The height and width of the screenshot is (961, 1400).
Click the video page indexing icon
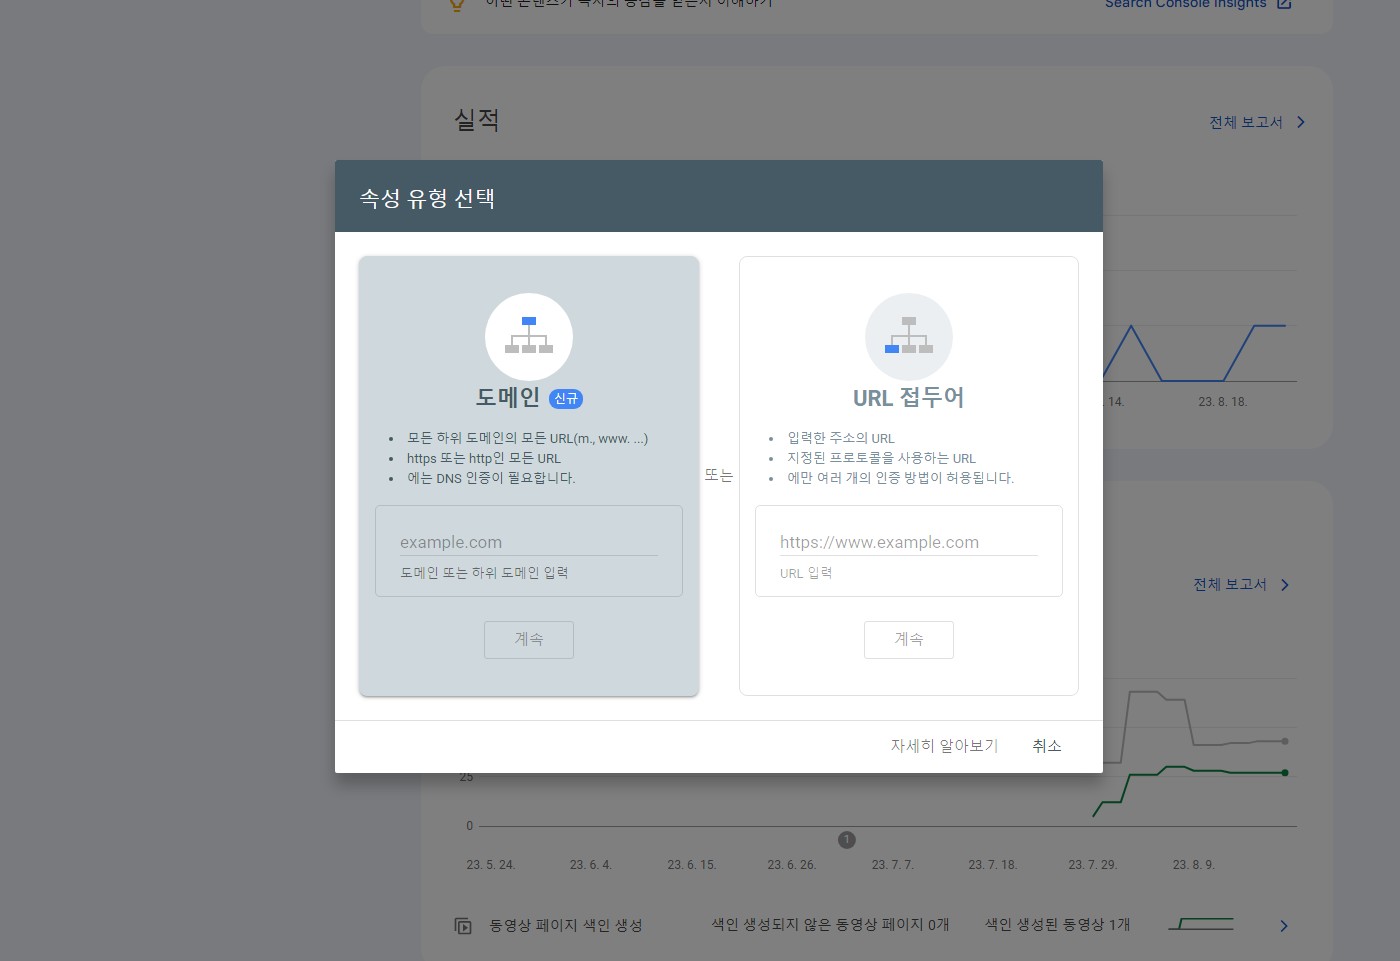click(463, 926)
